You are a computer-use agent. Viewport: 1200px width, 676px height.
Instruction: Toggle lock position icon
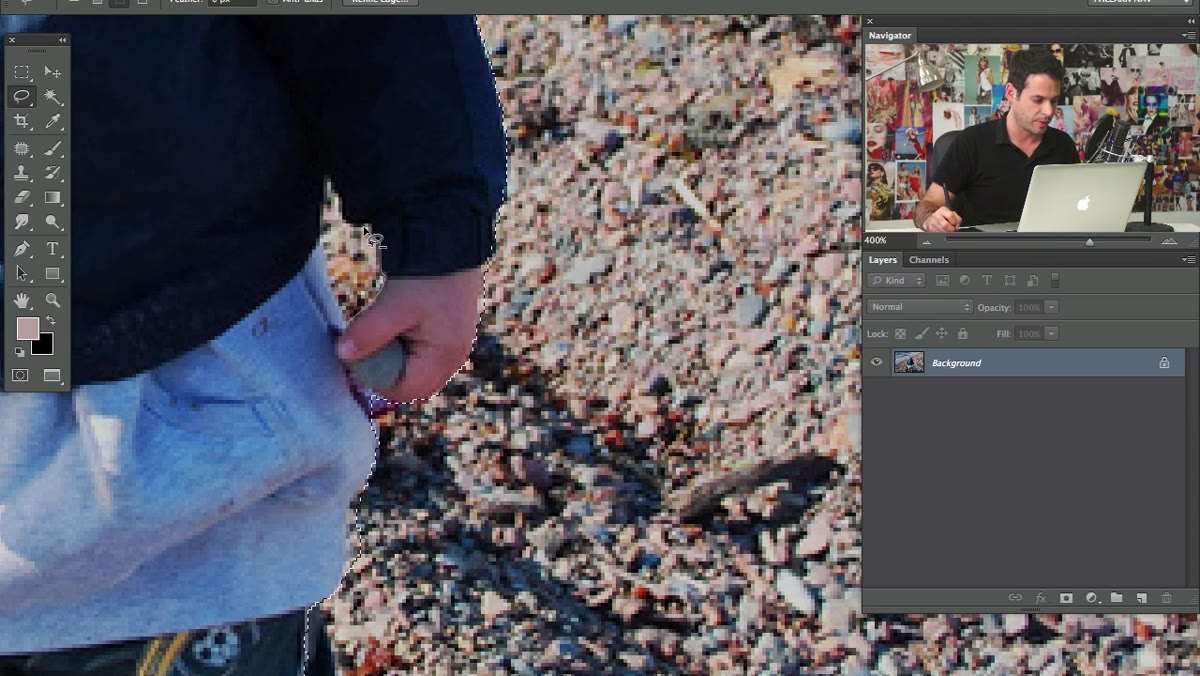coord(942,333)
